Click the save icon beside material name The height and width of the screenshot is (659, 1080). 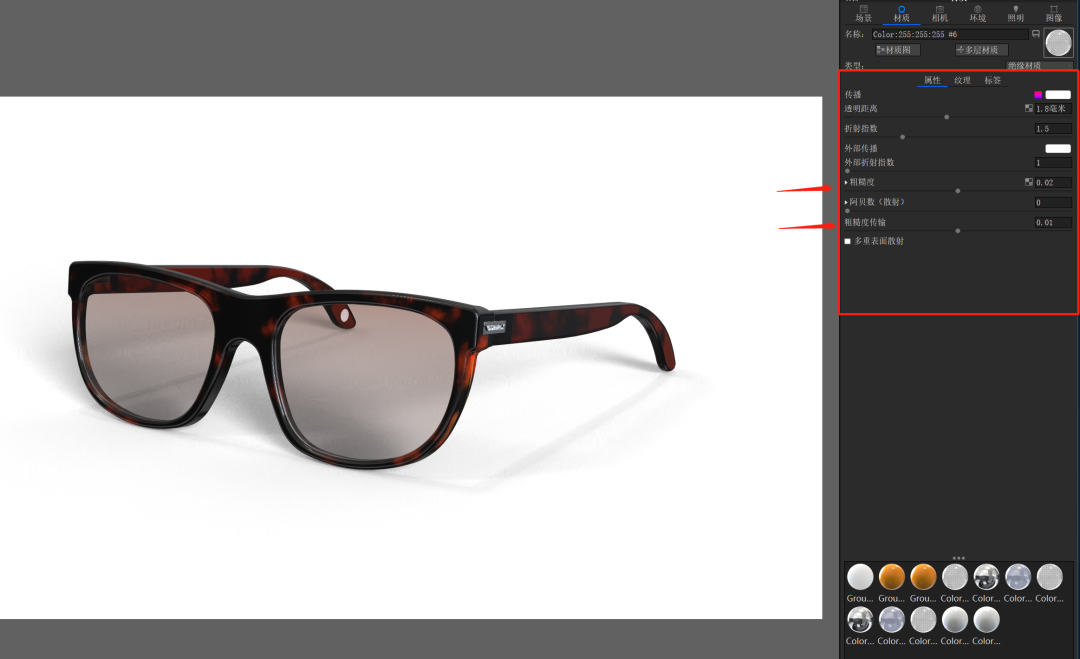(x=1035, y=34)
